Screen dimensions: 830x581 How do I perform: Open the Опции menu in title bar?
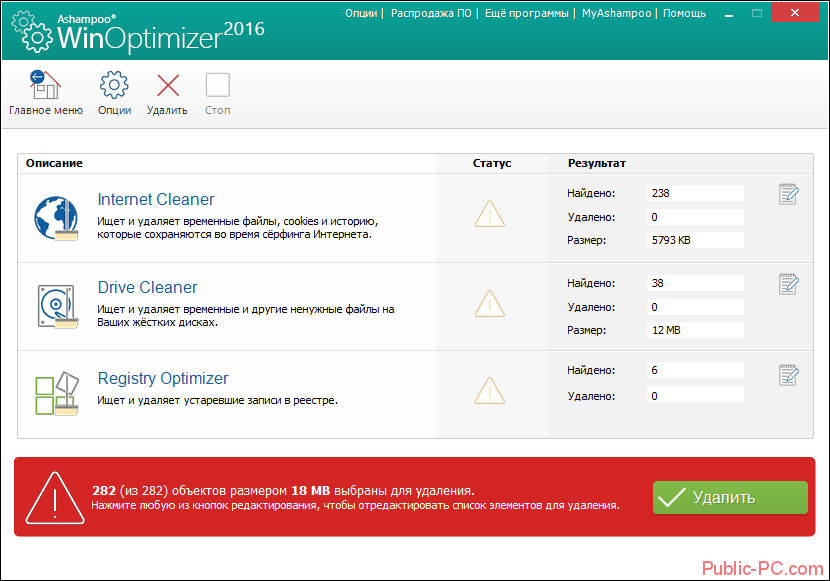[x=361, y=14]
